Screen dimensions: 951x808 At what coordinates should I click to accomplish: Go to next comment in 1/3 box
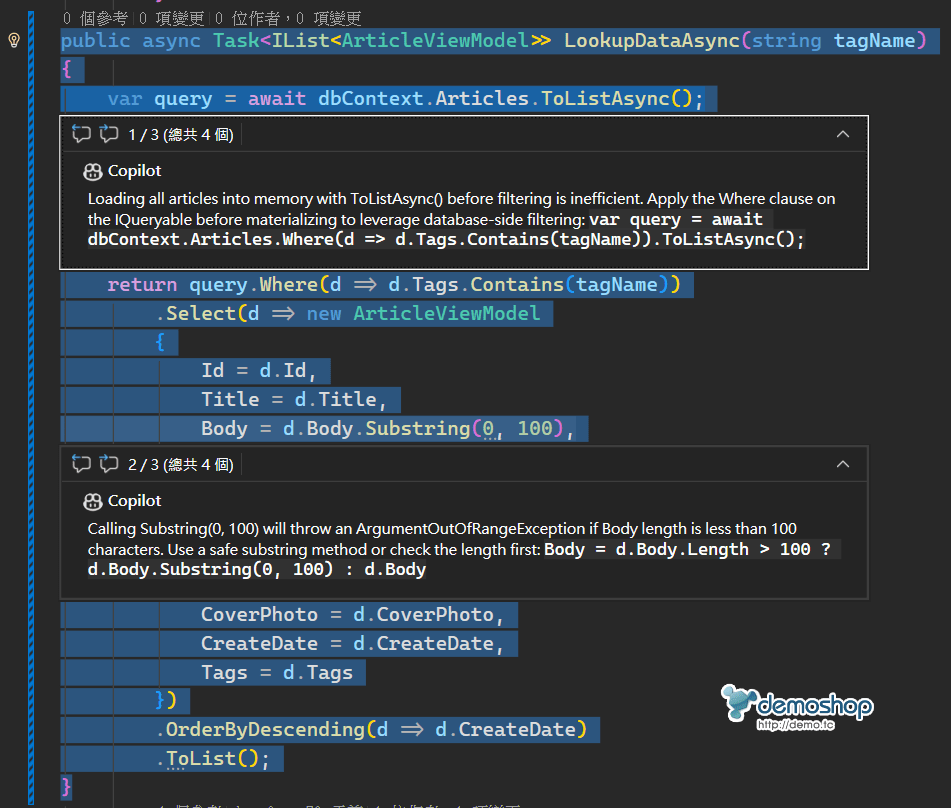click(x=108, y=134)
